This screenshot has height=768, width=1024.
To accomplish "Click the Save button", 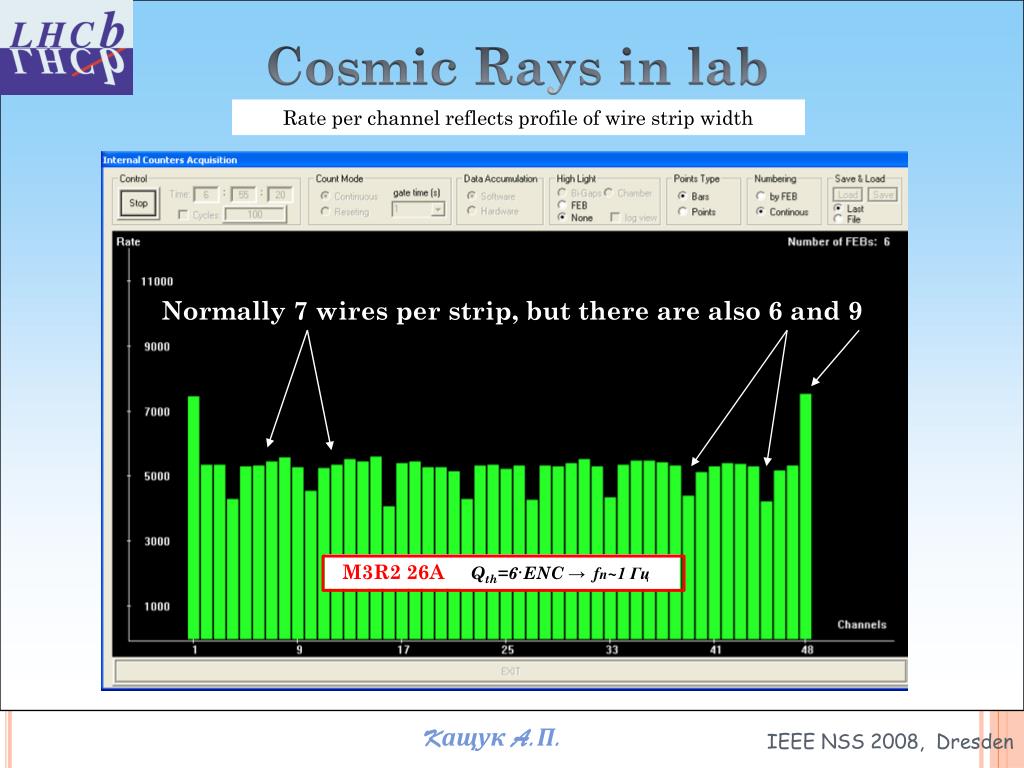I will click(x=882, y=195).
